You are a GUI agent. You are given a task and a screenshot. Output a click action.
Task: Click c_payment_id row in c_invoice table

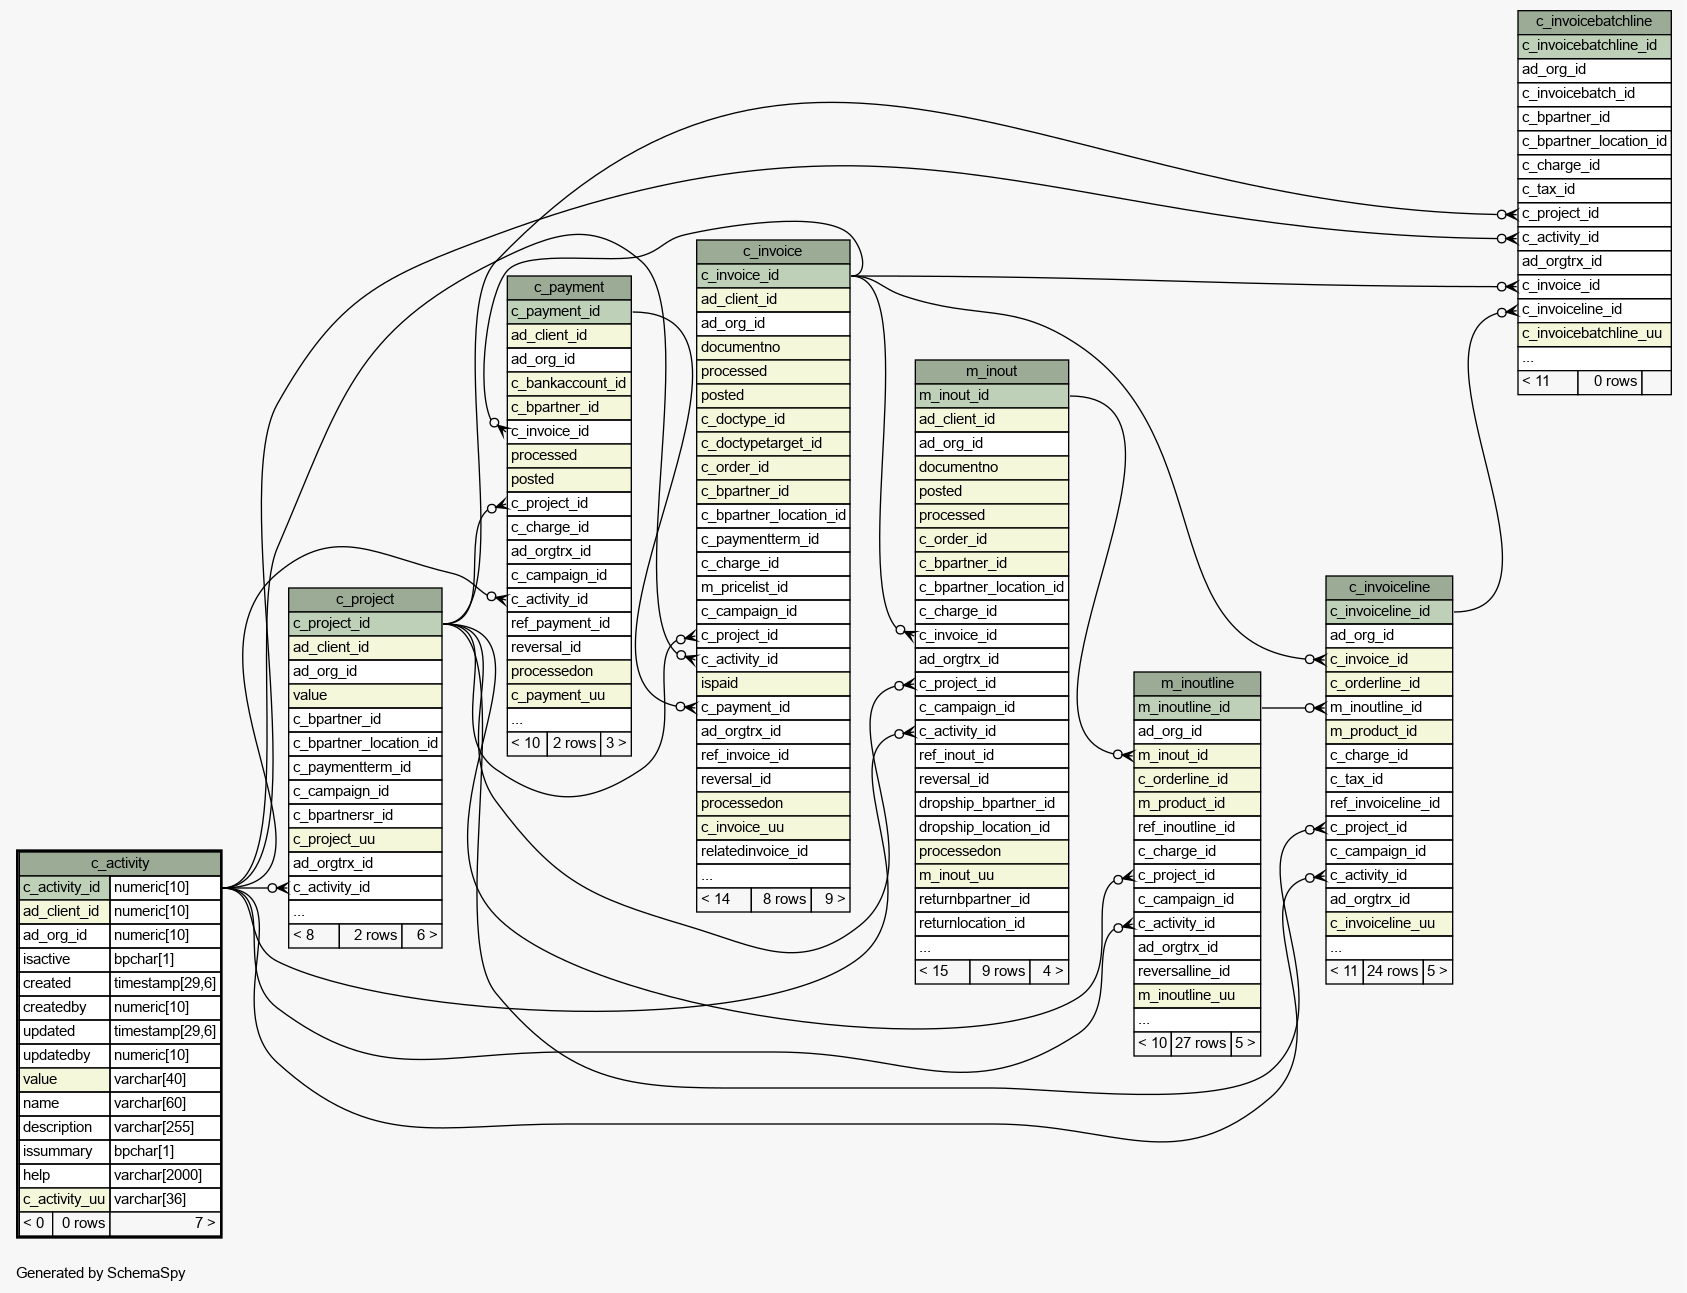(x=773, y=707)
